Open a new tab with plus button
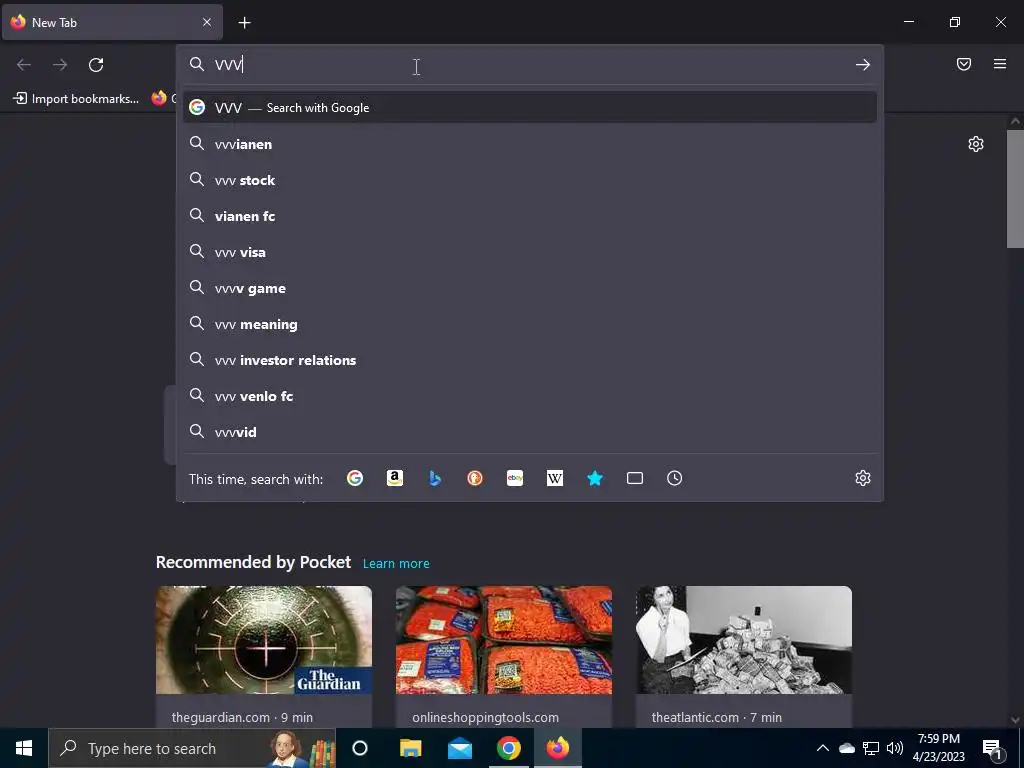 pos(244,23)
